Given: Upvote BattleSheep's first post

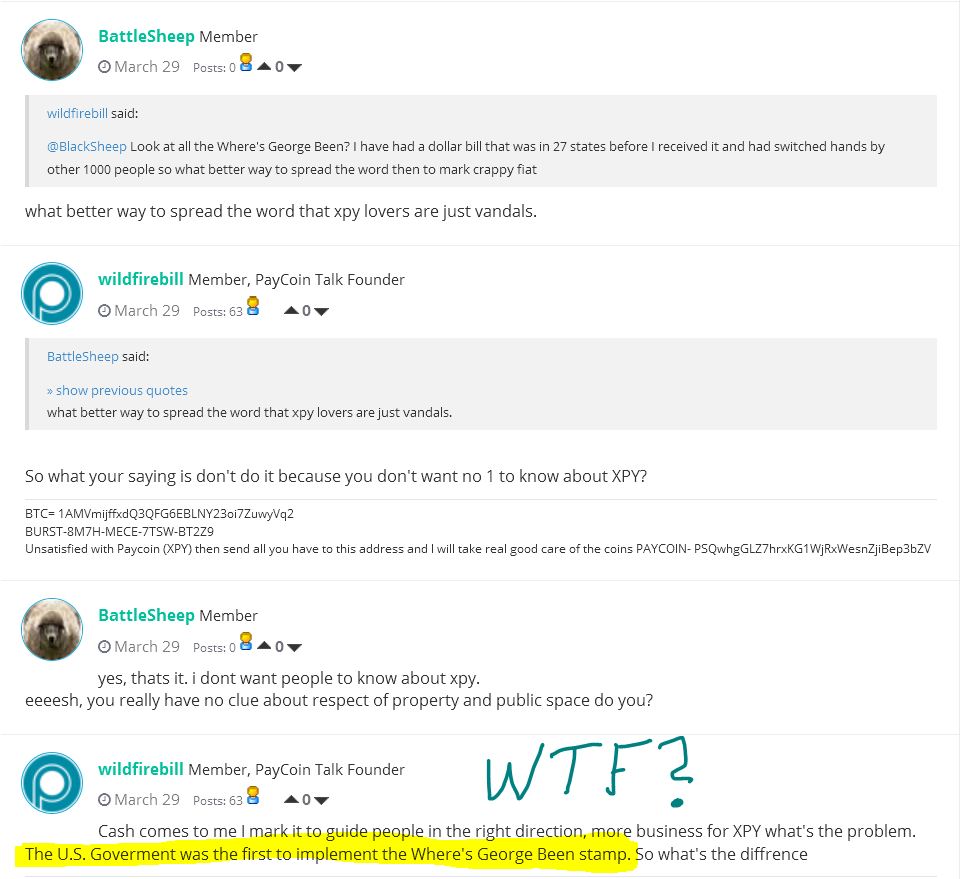Looking at the screenshot, I should coord(264,66).
